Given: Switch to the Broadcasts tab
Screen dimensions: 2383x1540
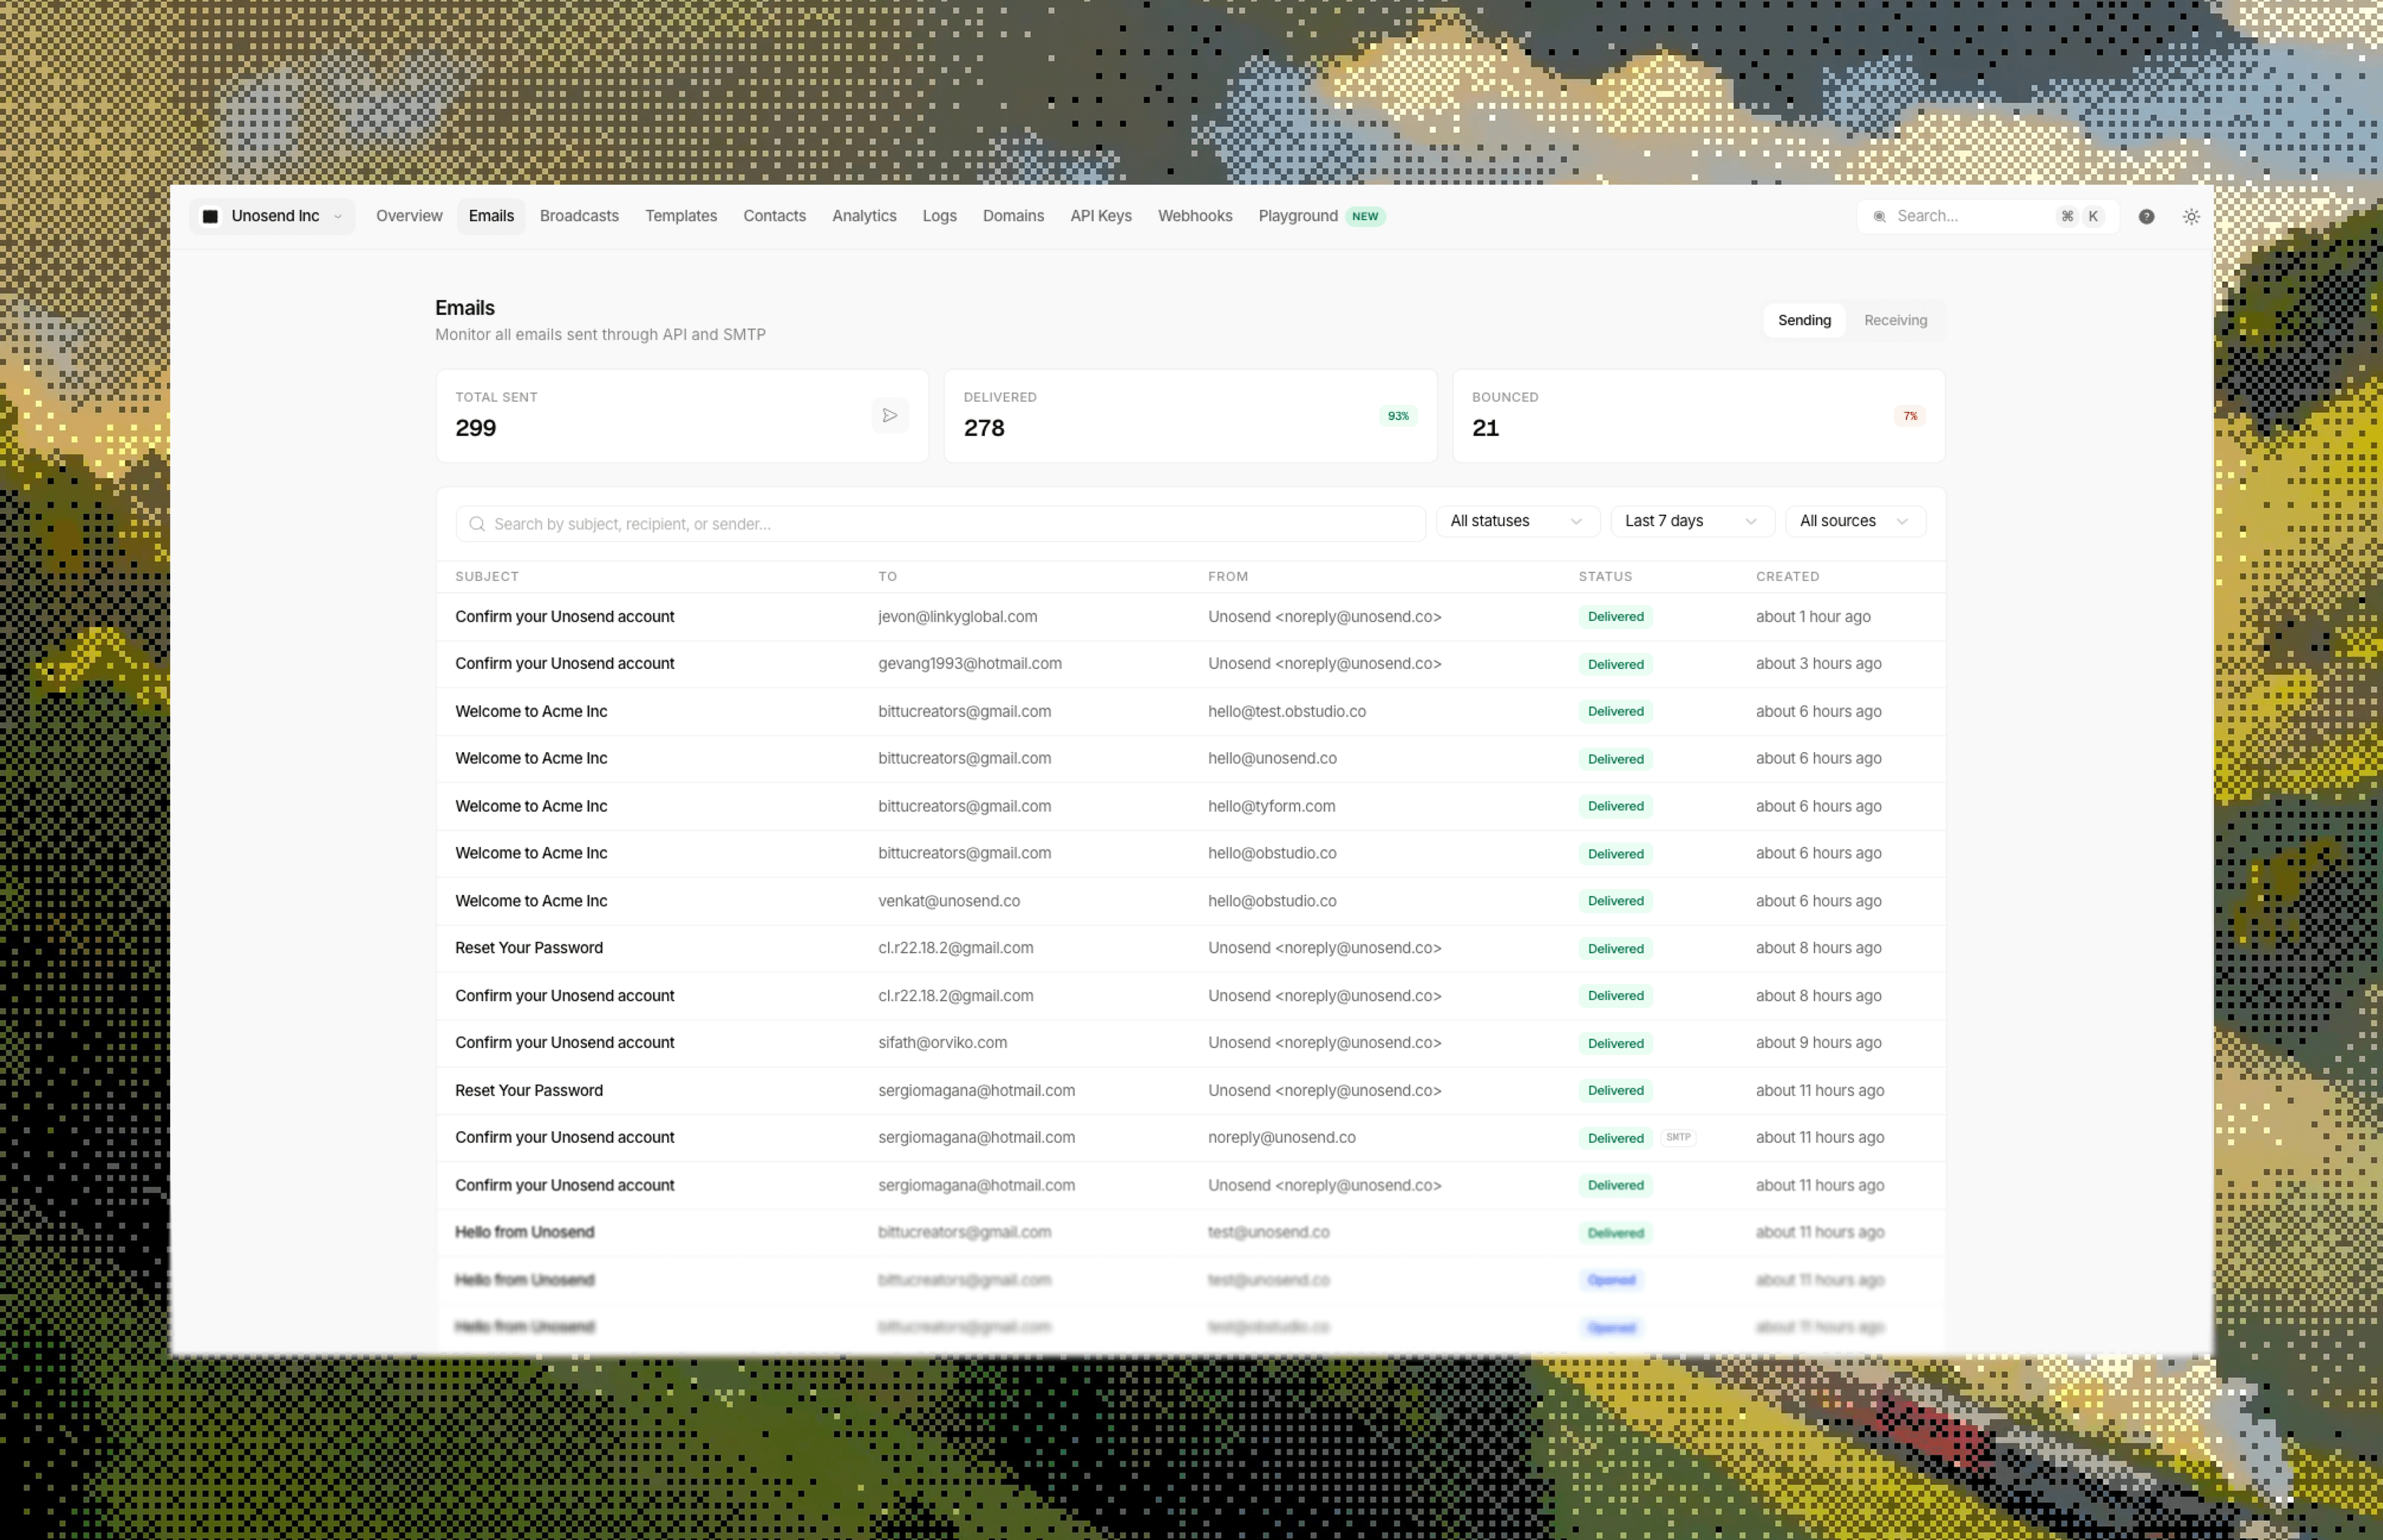Looking at the screenshot, I should click(x=579, y=216).
